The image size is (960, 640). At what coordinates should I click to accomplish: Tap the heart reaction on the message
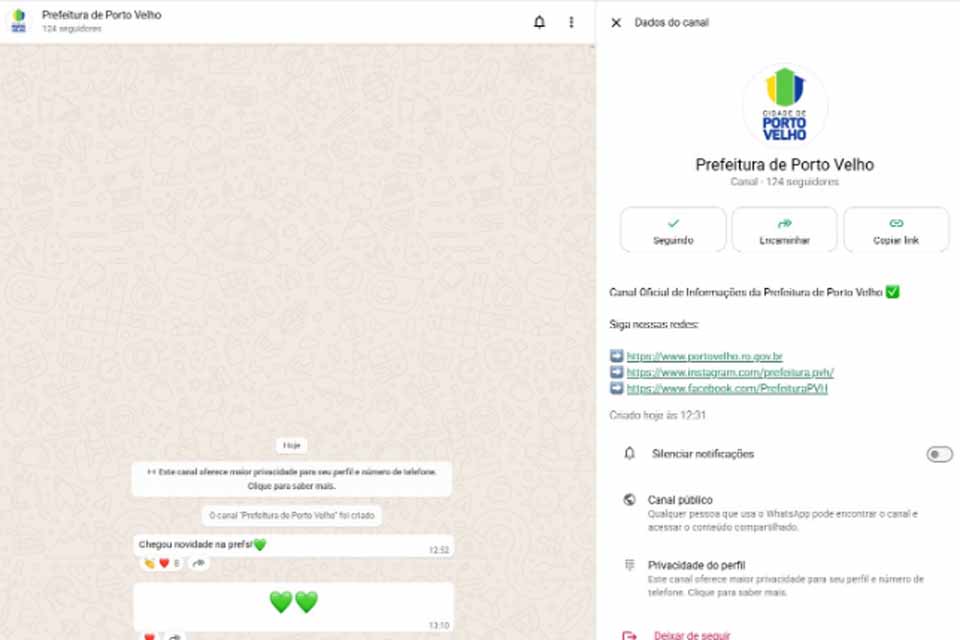[x=164, y=563]
